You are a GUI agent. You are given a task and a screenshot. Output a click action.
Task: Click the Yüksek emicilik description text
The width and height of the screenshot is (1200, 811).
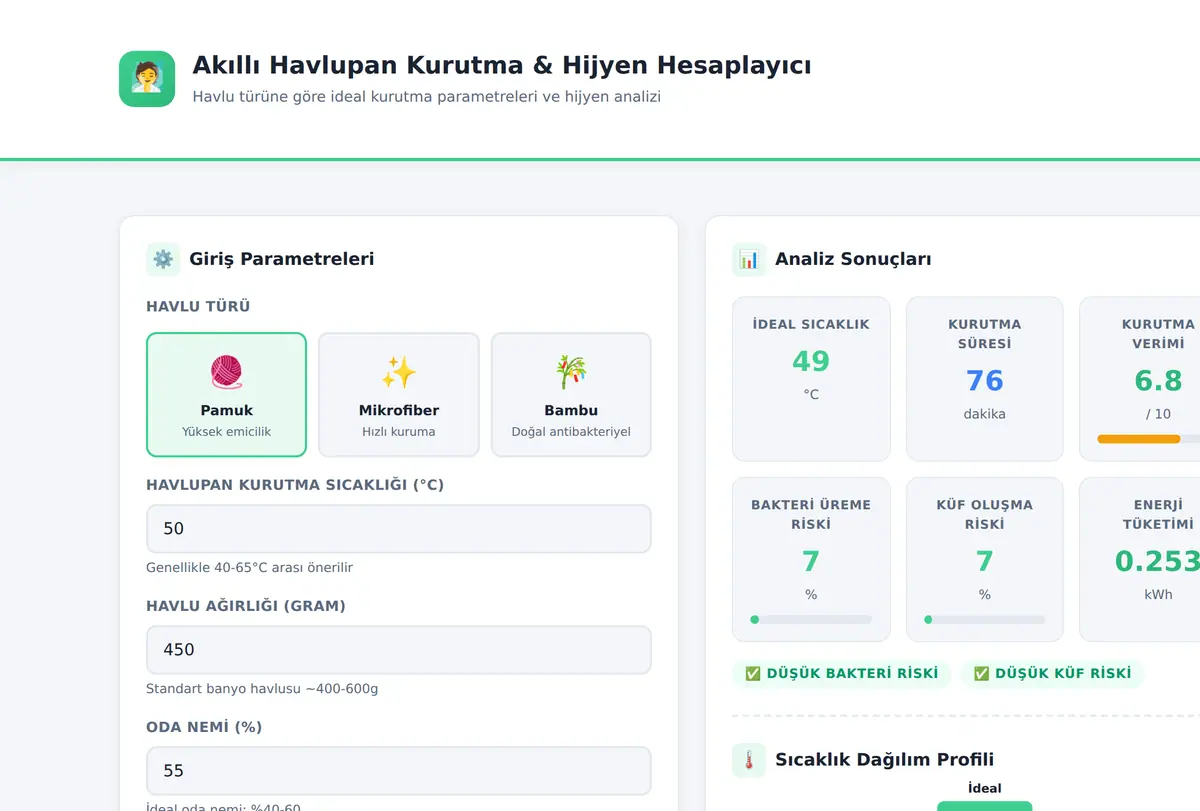point(226,432)
